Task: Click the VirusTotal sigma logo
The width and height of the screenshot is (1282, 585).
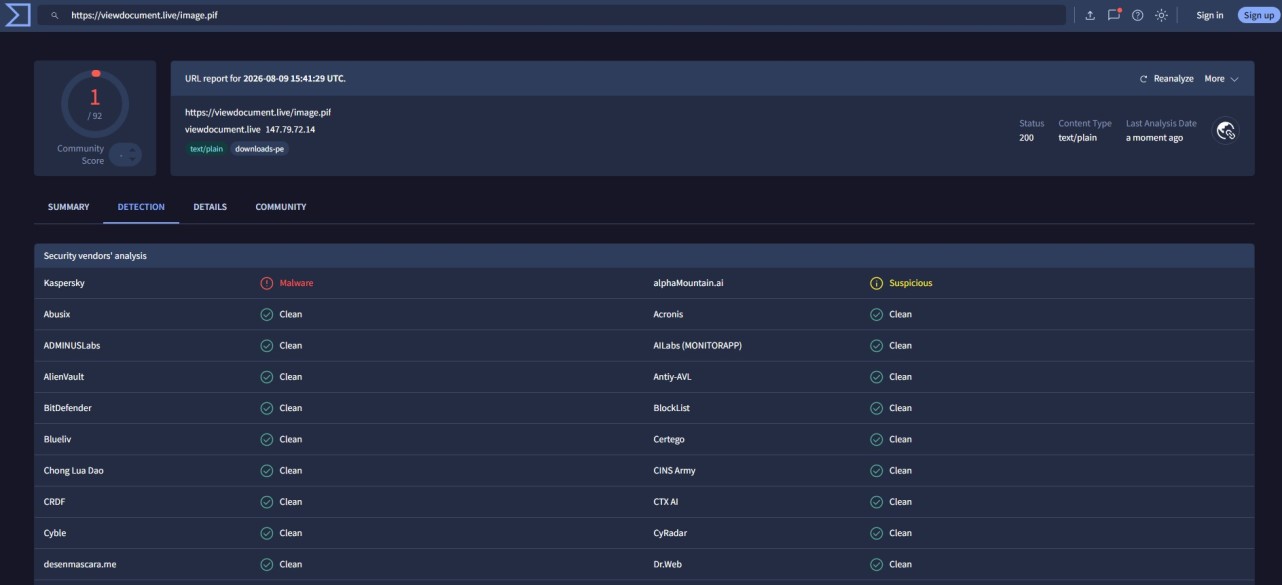Action: click(17, 15)
